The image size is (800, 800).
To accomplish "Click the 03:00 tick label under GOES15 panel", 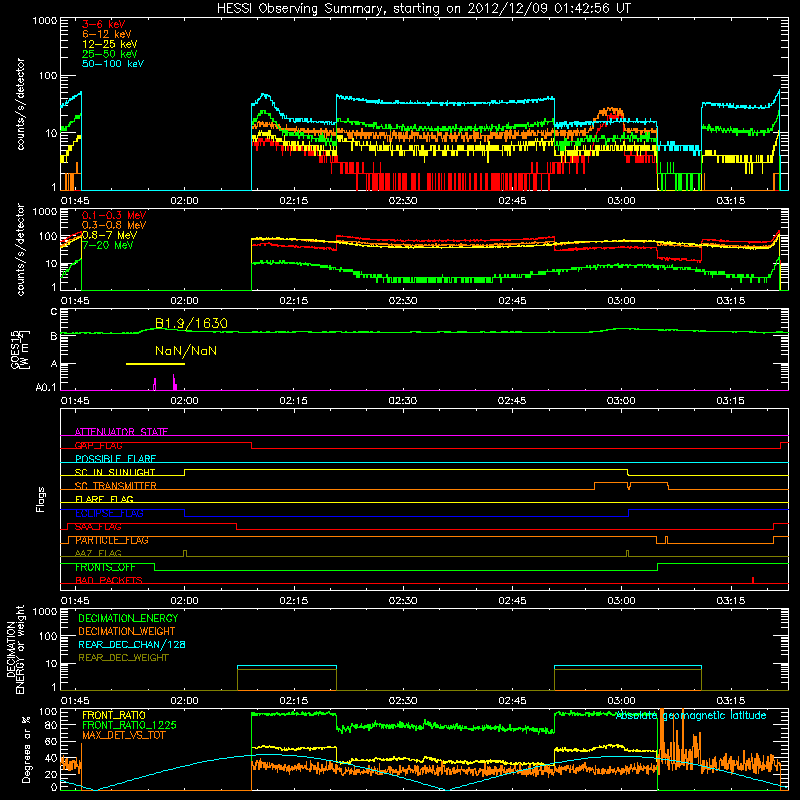I will (x=621, y=401).
